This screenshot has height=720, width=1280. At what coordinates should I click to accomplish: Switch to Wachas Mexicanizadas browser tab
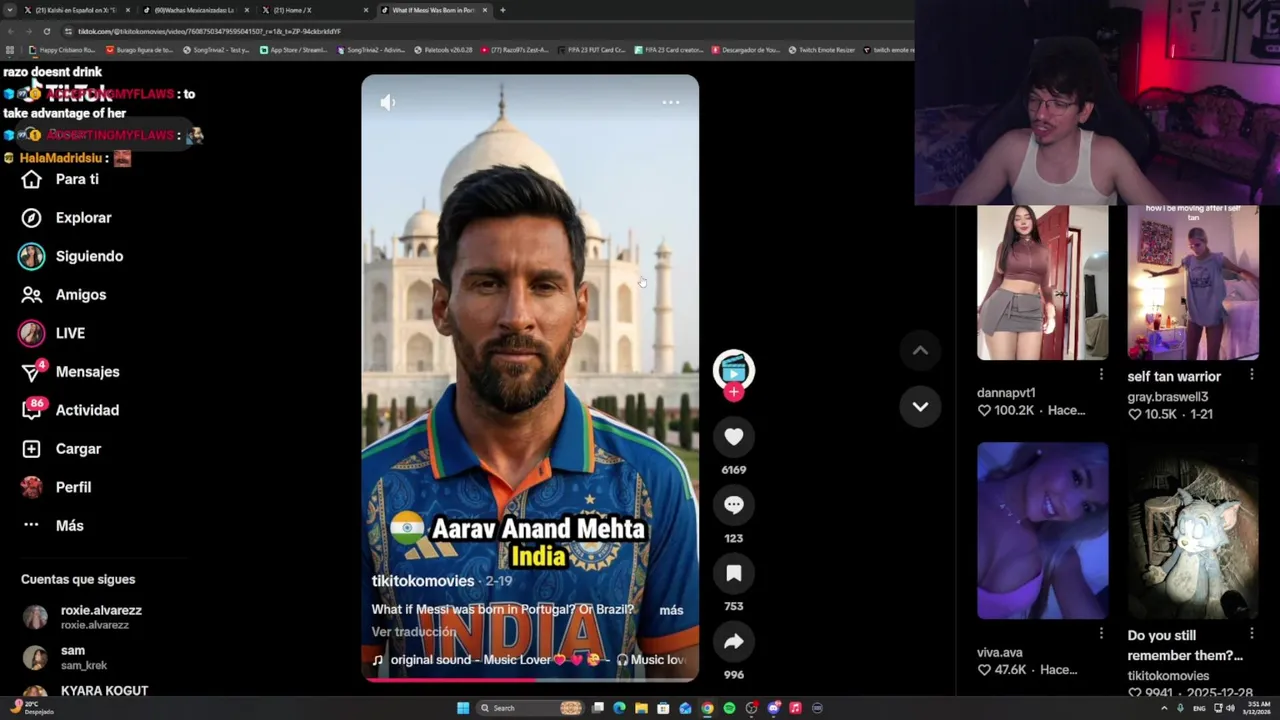coord(194,10)
